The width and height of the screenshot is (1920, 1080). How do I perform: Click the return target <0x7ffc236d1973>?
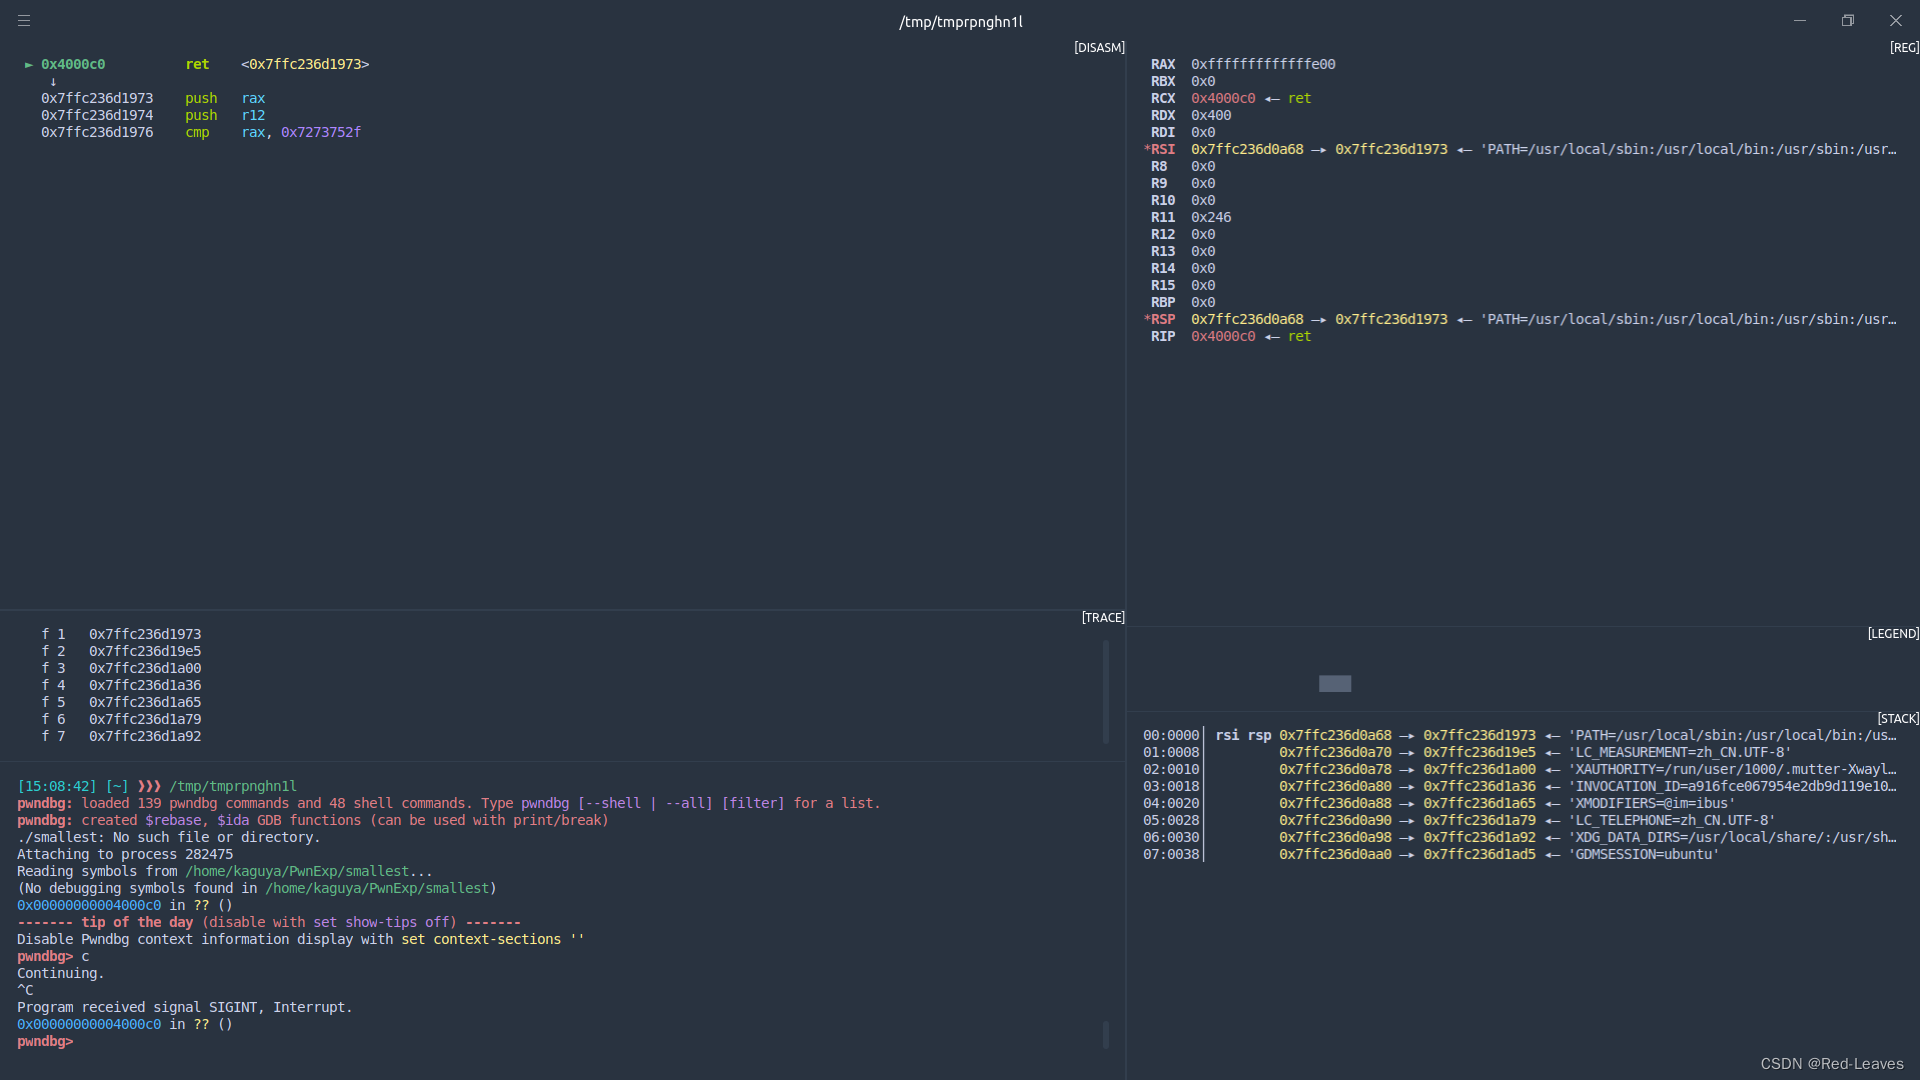(305, 64)
